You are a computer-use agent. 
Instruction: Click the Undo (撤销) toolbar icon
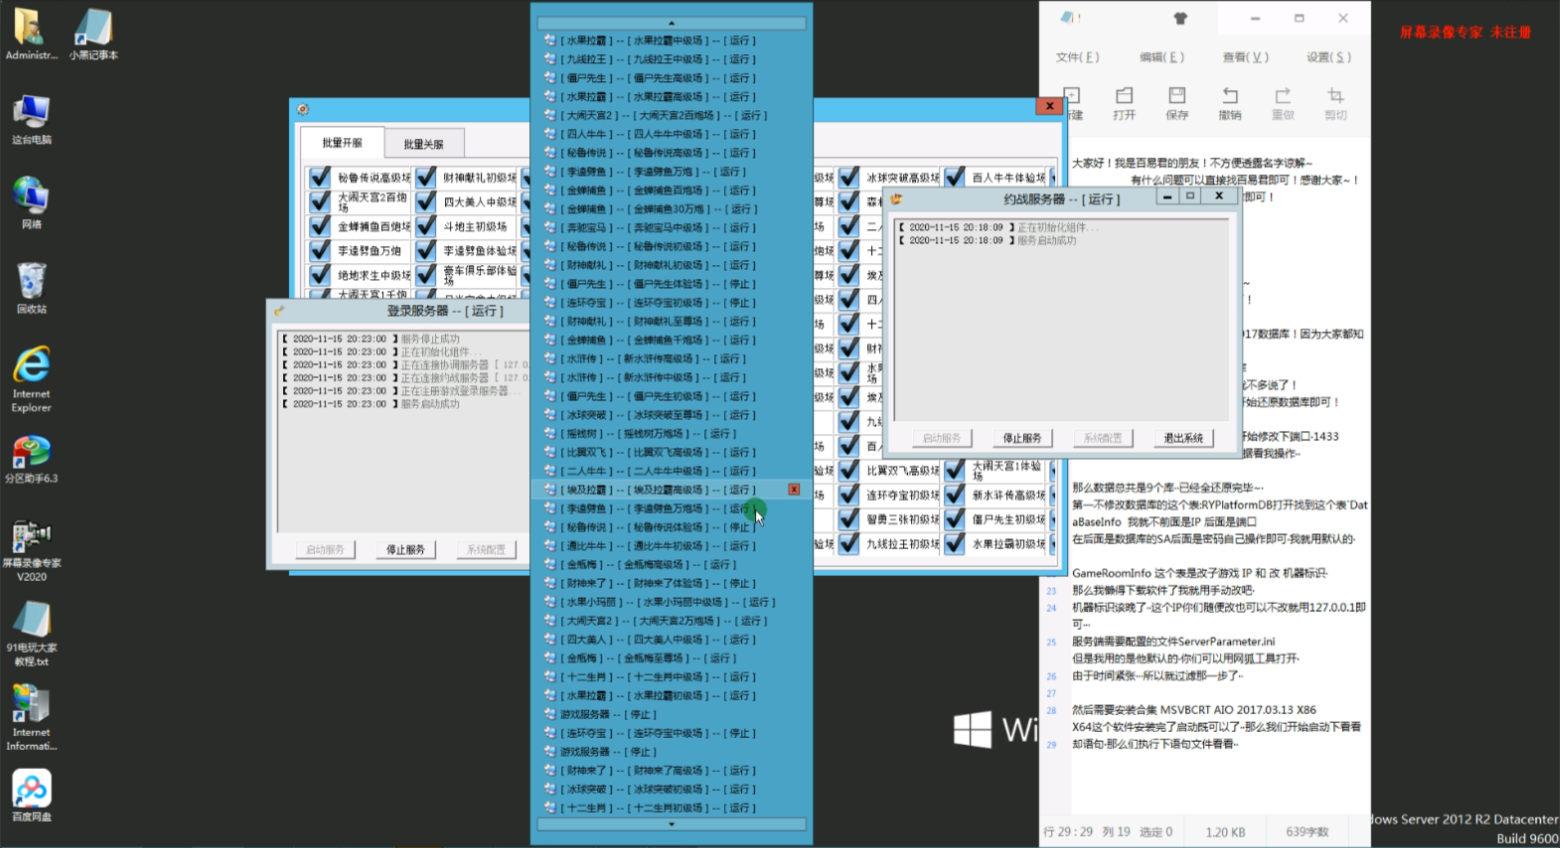[x=1230, y=102]
